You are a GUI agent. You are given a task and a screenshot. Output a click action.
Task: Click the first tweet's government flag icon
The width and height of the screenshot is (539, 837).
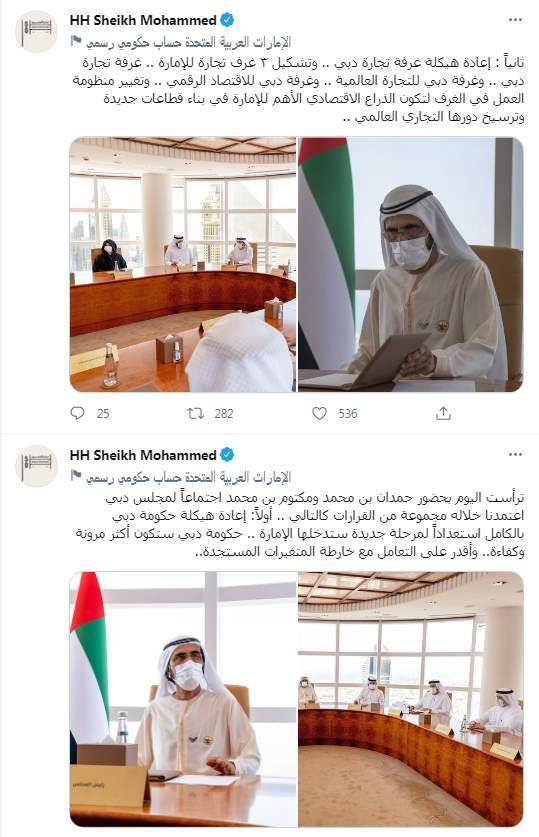[76, 41]
